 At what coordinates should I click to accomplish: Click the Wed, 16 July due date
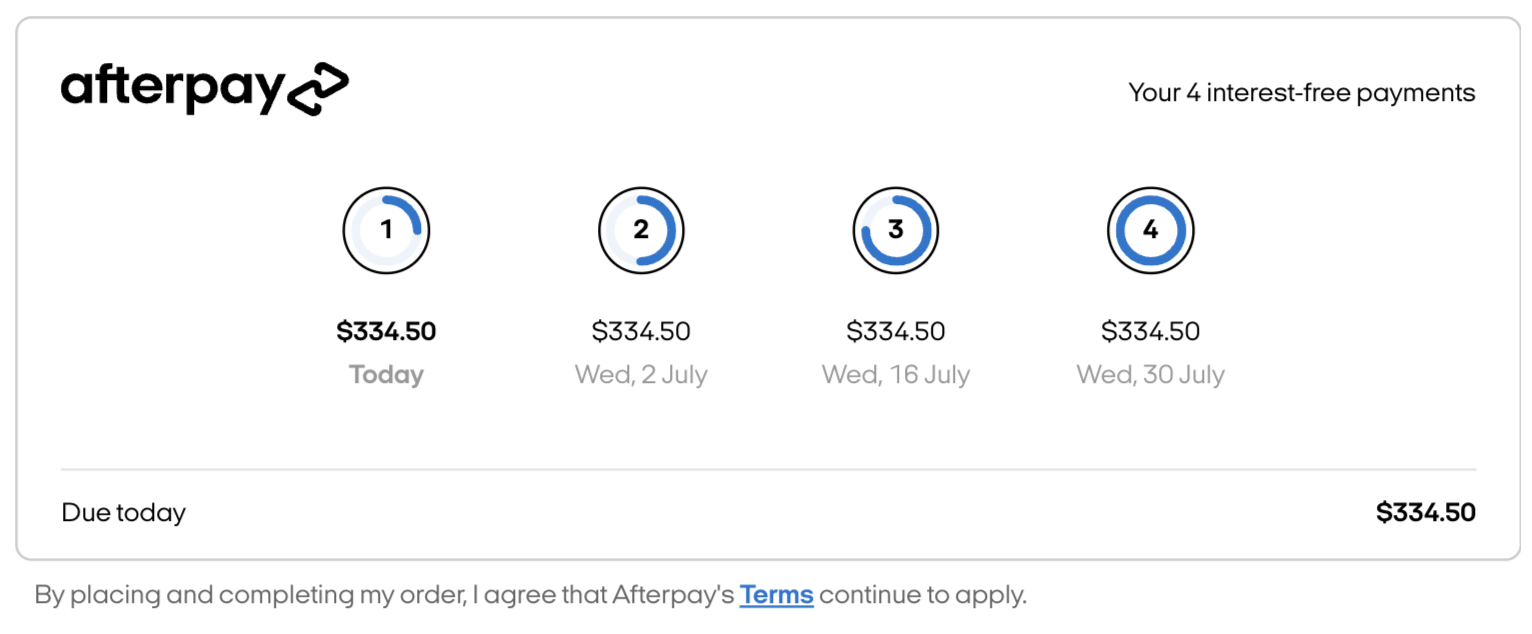pos(896,374)
